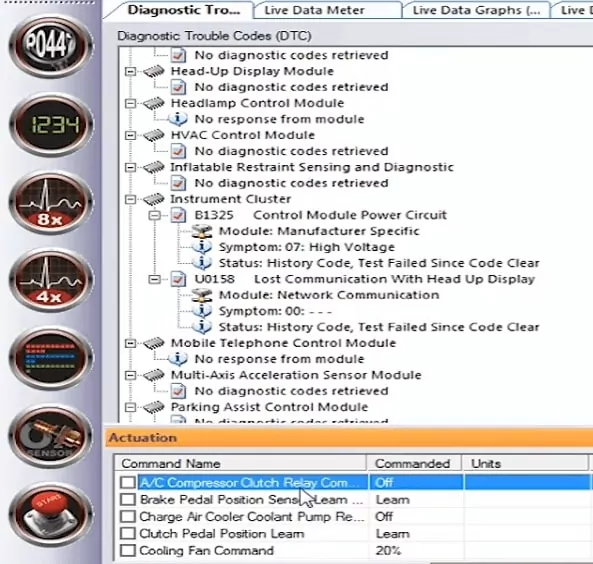Collapse the Multi-Axis Acceleration Sensor Module node
The width and height of the screenshot is (593, 564).
click(130, 375)
